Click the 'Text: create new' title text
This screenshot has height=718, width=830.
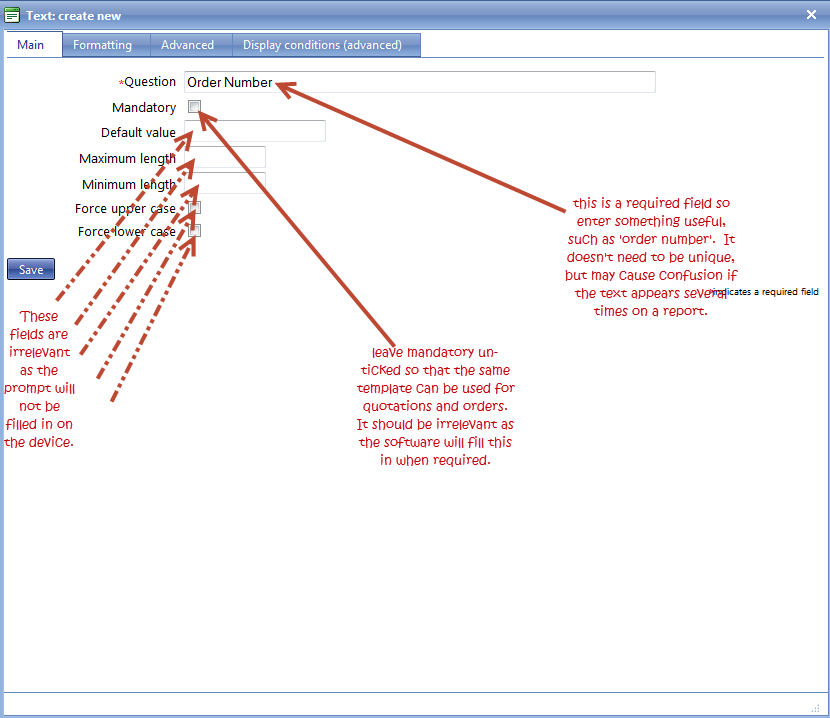(74, 15)
